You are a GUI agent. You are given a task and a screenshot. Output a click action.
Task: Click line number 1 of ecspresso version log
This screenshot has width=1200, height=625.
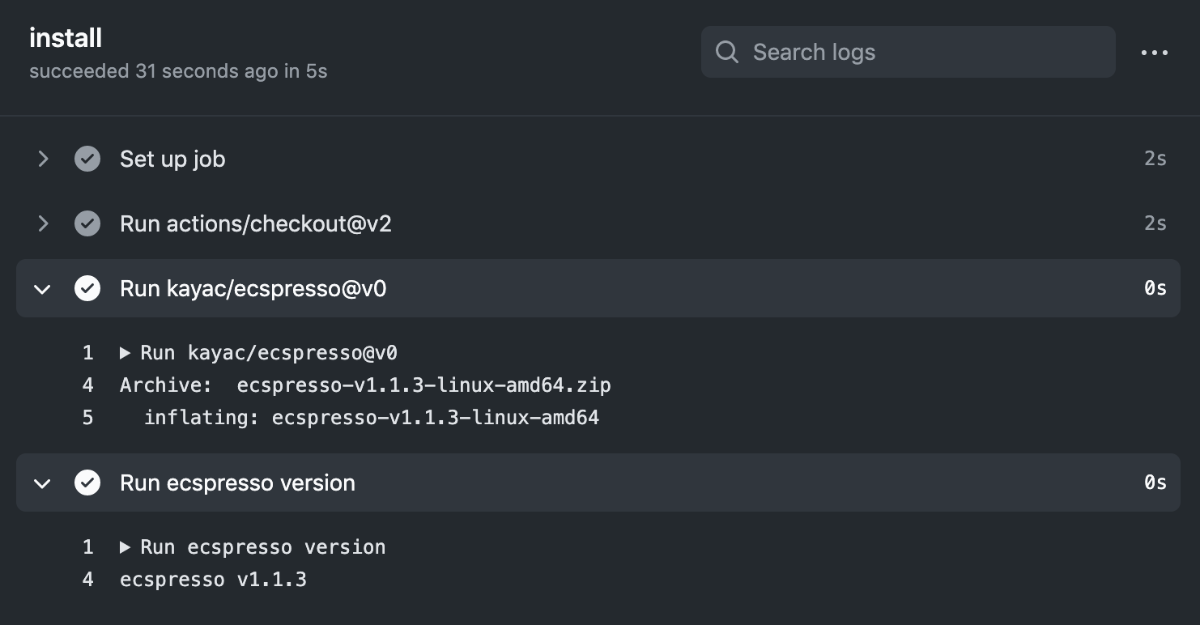[88, 547]
